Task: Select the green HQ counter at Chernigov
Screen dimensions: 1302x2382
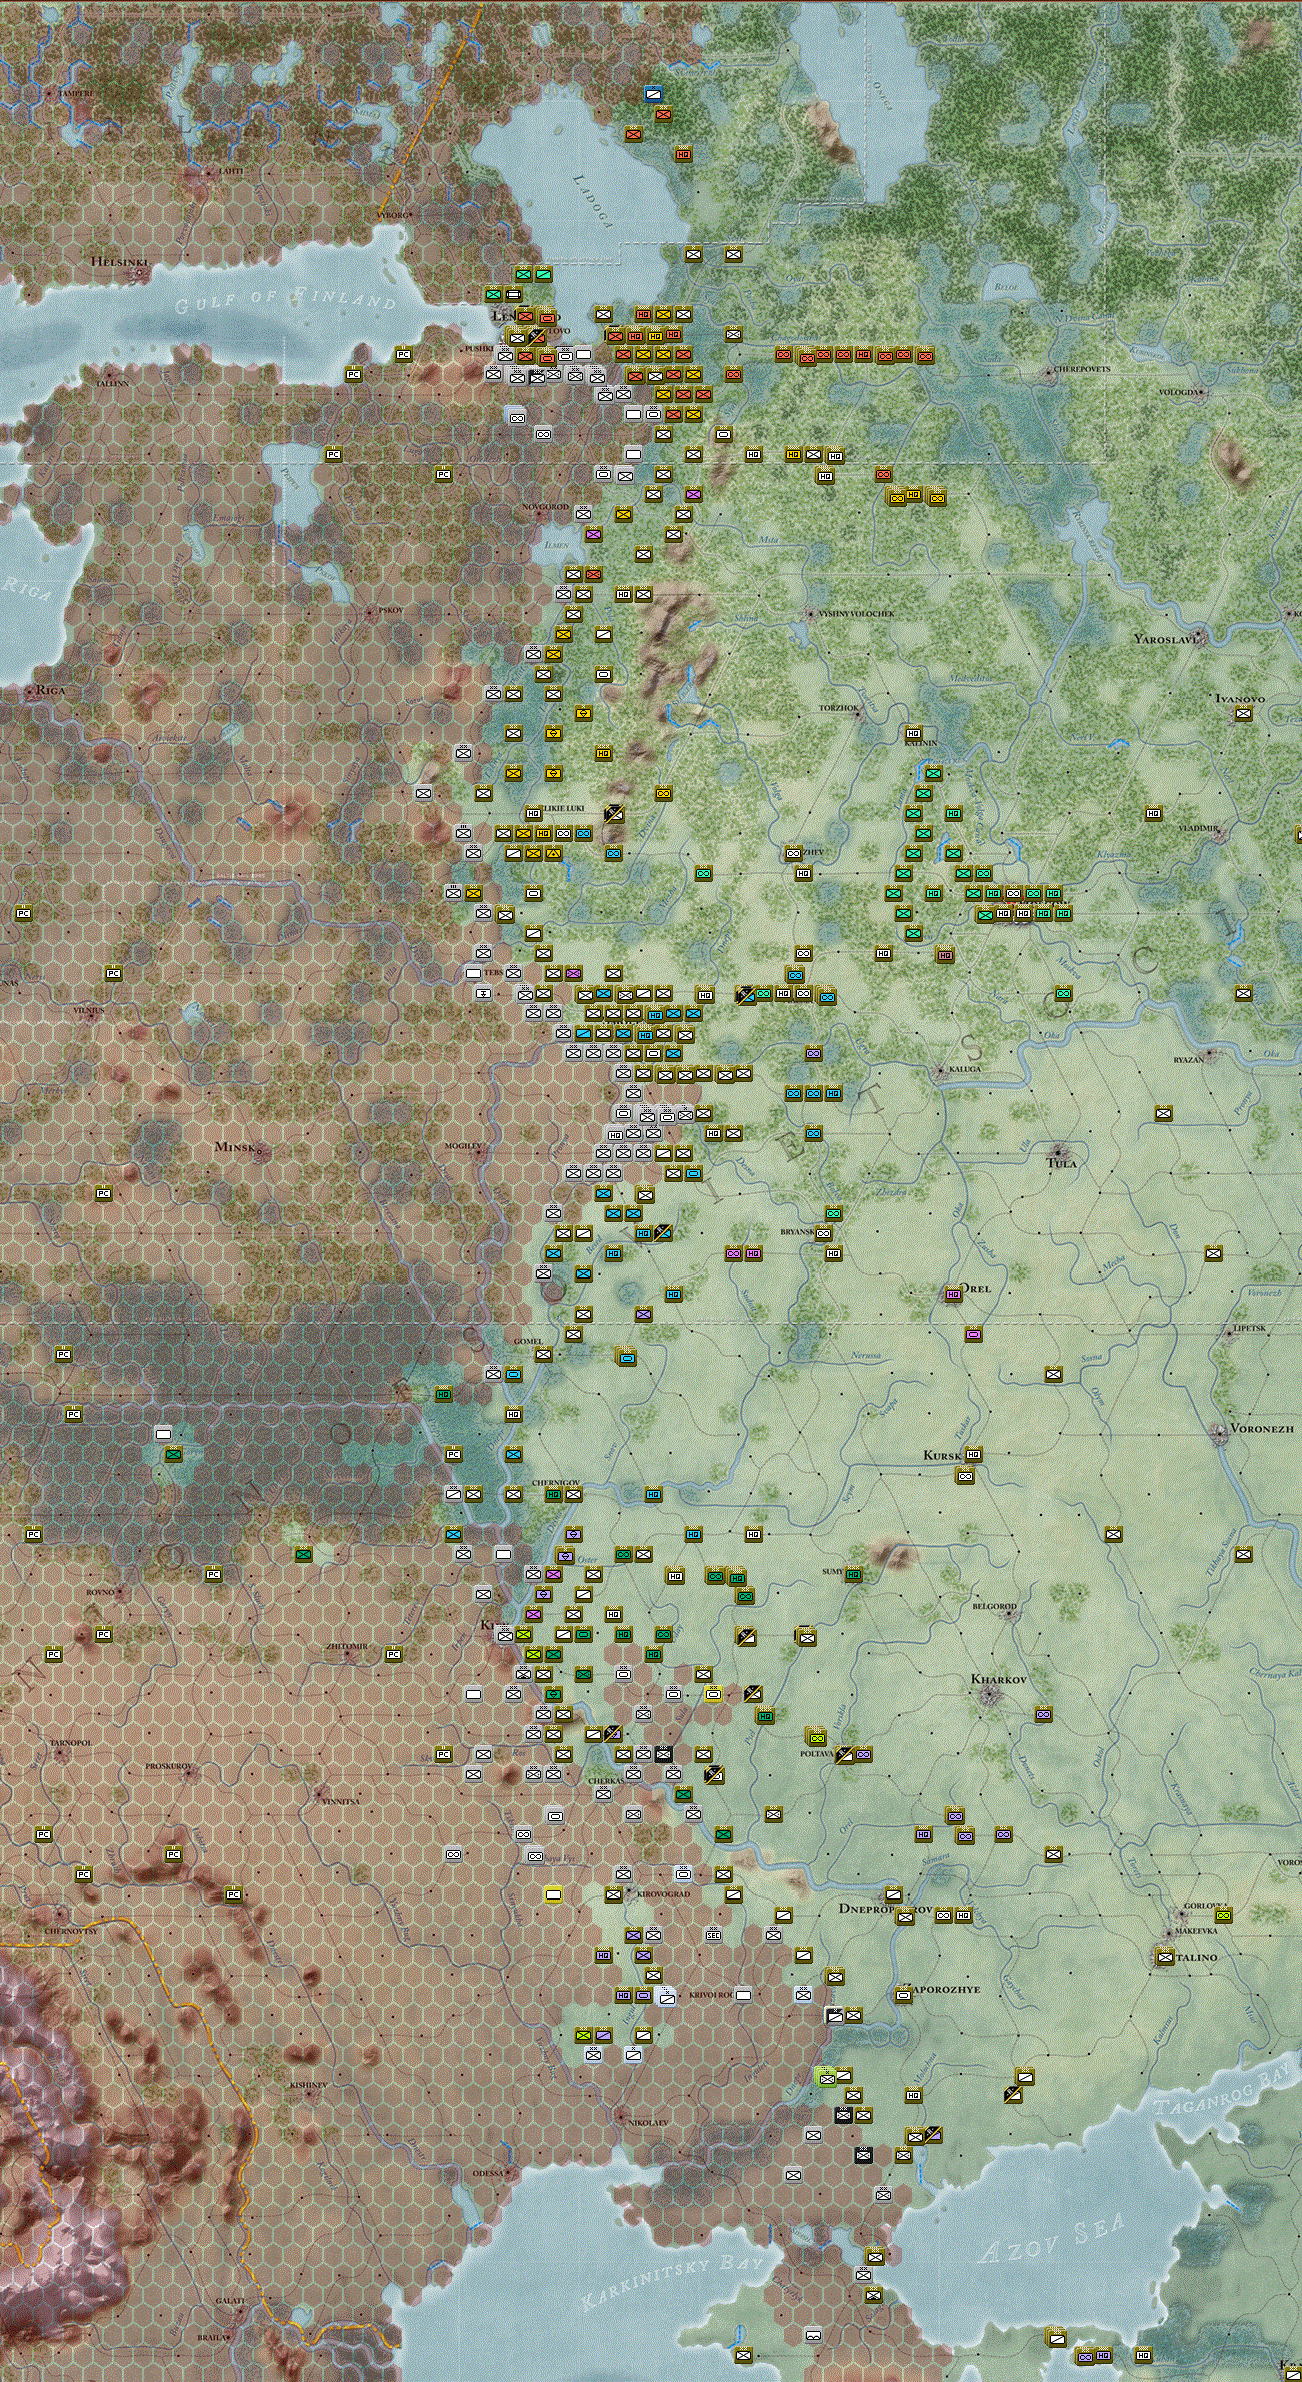Action: point(553,1494)
